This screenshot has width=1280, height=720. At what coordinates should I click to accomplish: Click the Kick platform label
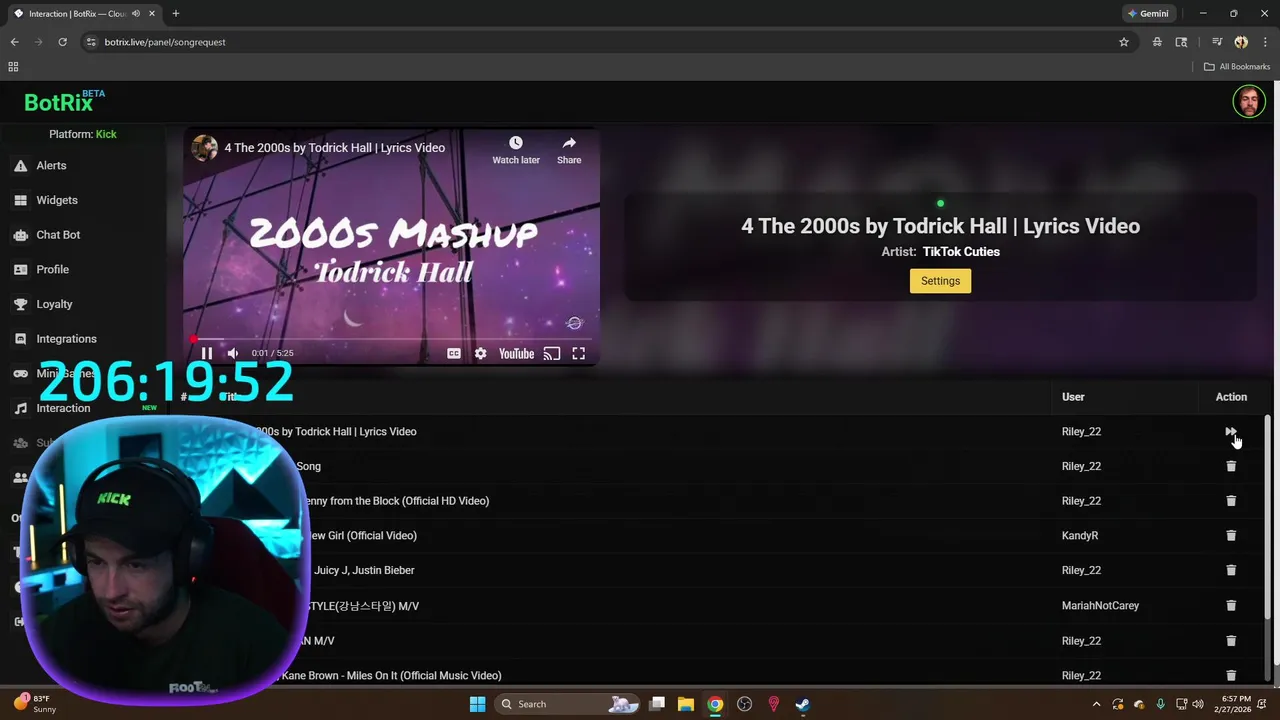pyautogui.click(x=106, y=134)
